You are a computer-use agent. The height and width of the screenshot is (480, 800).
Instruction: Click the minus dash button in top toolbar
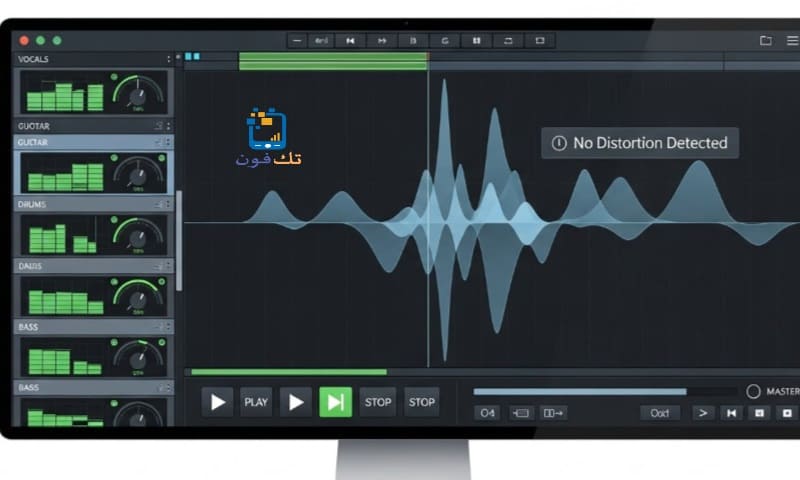[x=297, y=41]
